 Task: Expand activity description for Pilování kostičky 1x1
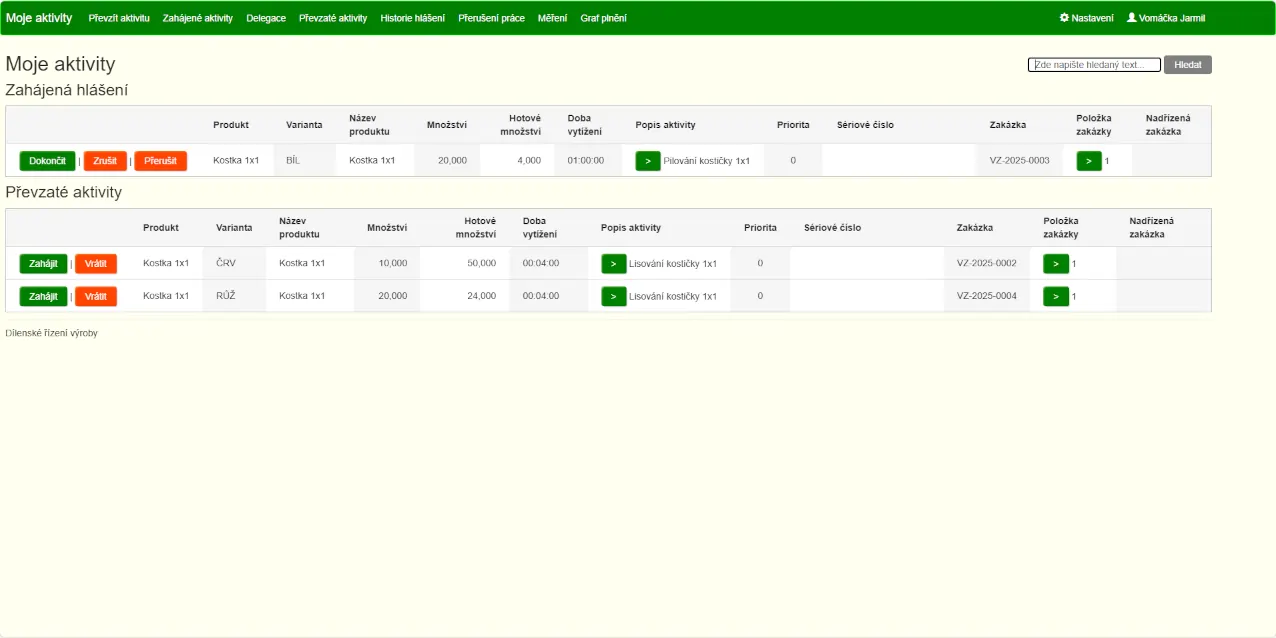[648, 161]
